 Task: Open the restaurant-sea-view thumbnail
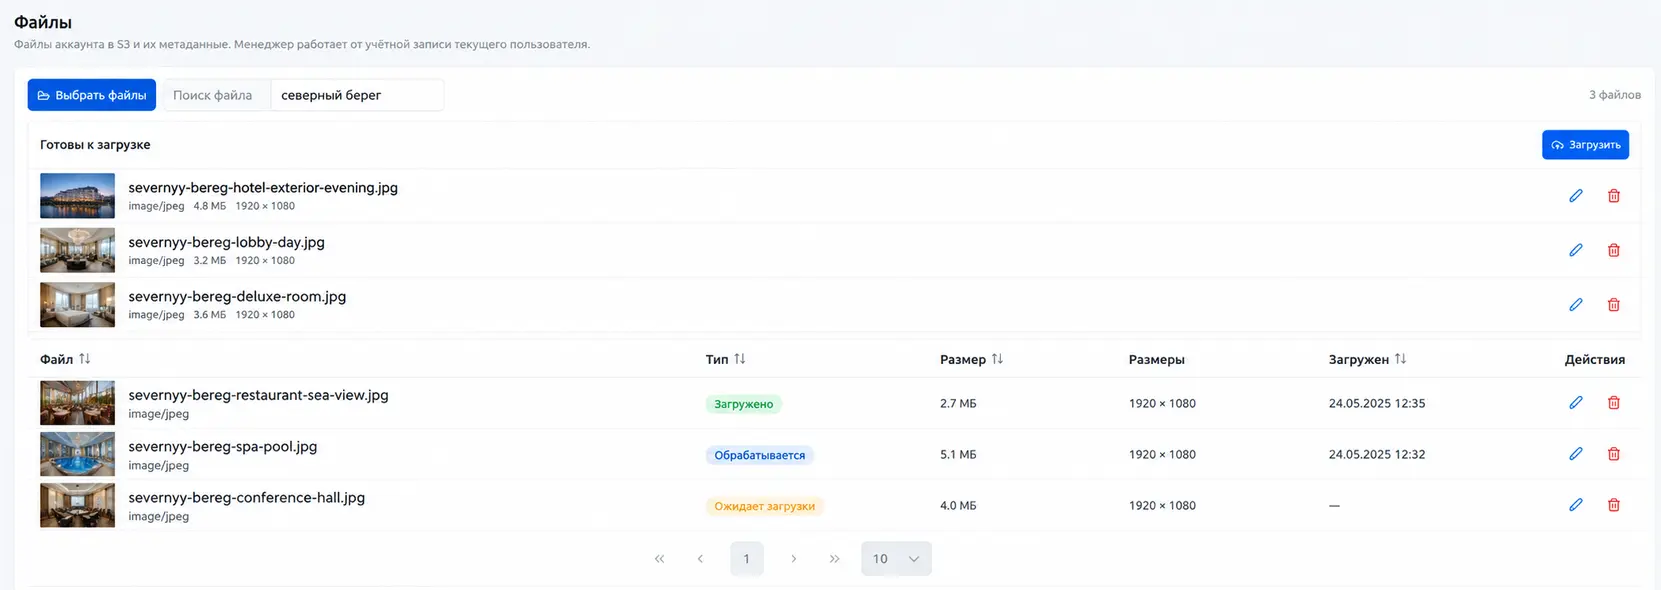click(77, 403)
